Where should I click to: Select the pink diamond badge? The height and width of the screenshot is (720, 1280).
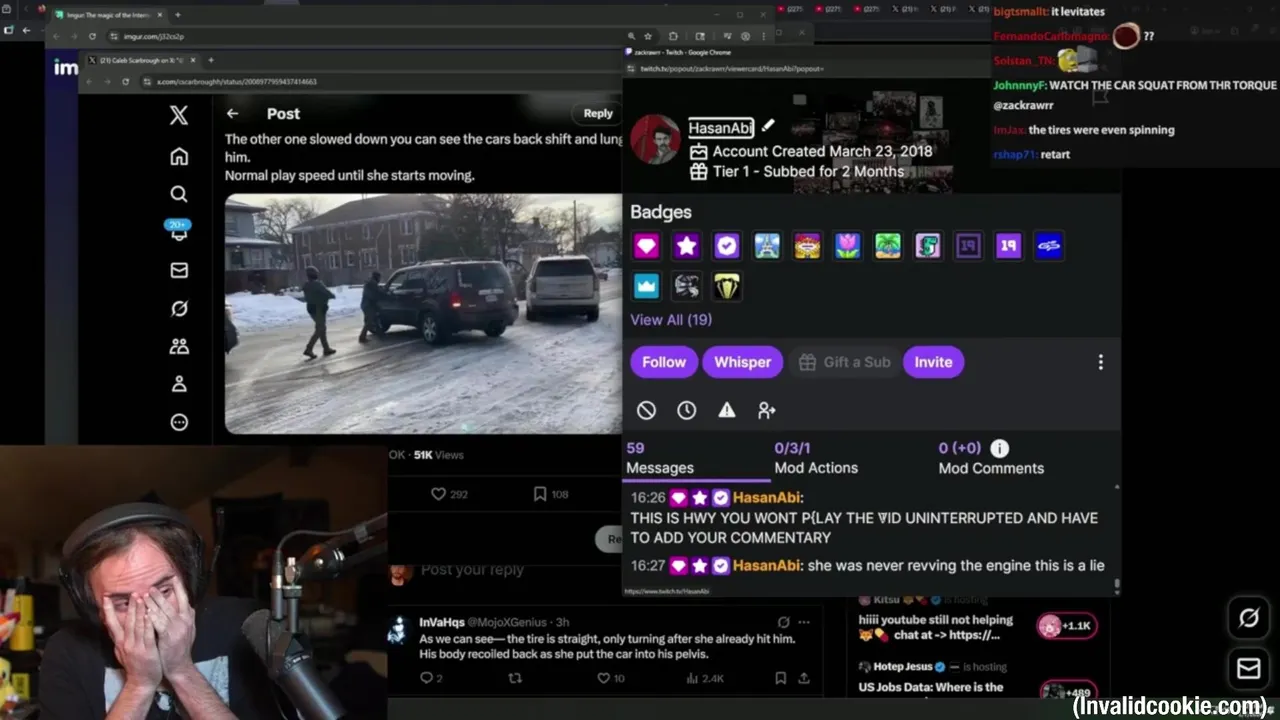click(646, 246)
